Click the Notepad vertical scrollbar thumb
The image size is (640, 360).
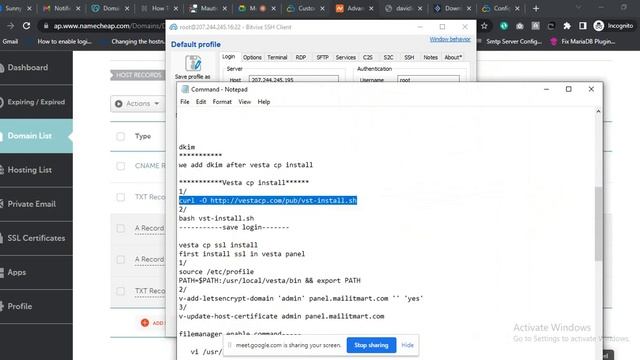coord(598,224)
